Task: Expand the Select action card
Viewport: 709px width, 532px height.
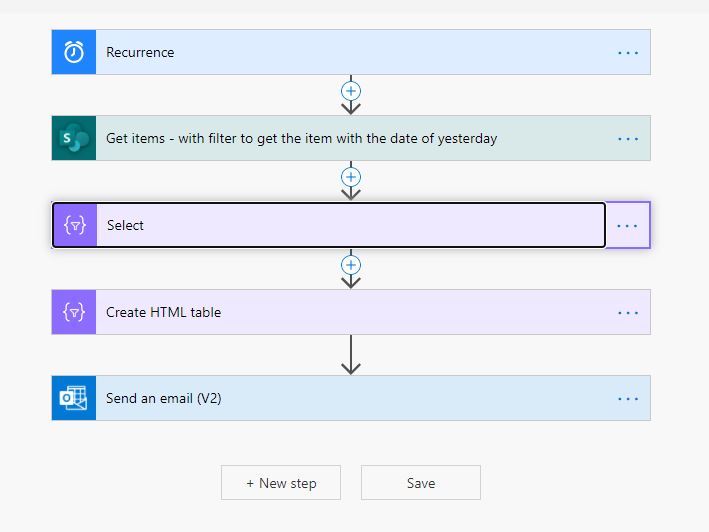Action: point(329,225)
